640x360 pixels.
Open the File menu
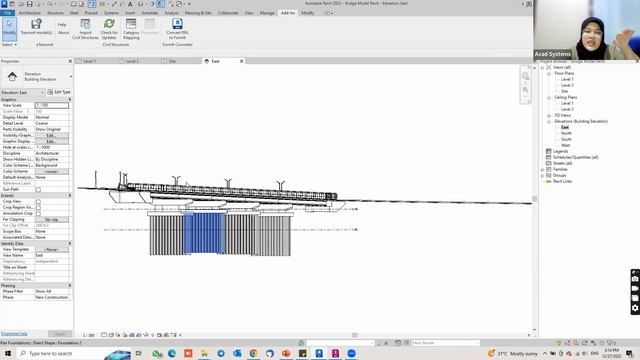click(7, 13)
